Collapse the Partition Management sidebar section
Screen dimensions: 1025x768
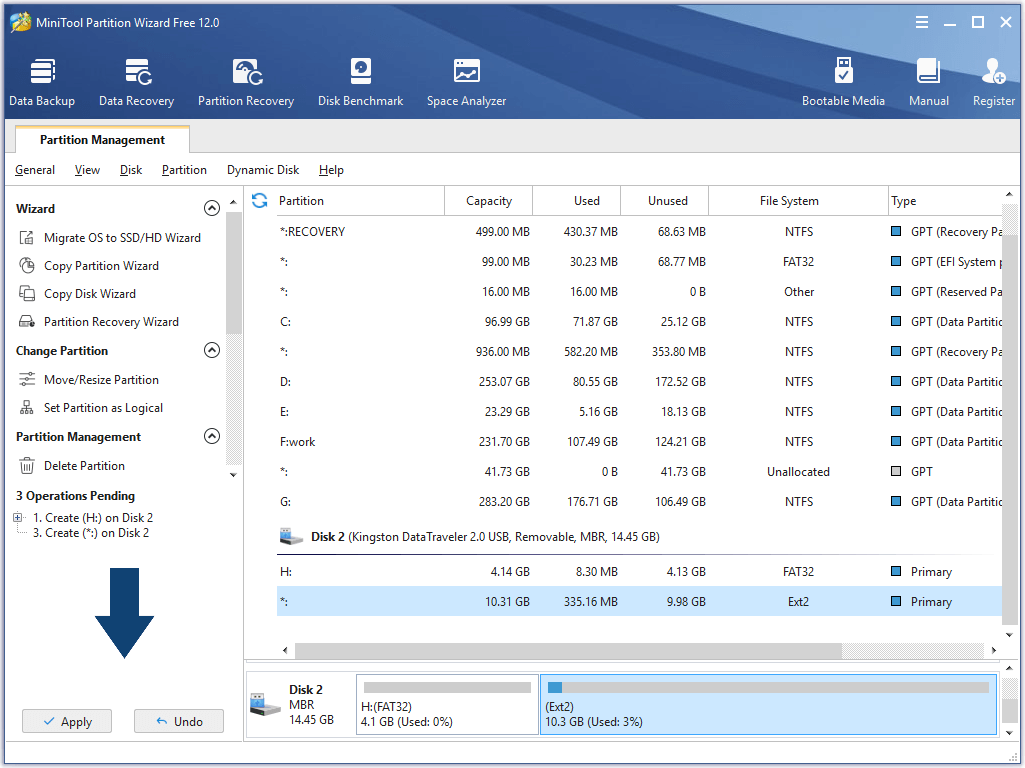click(x=212, y=436)
